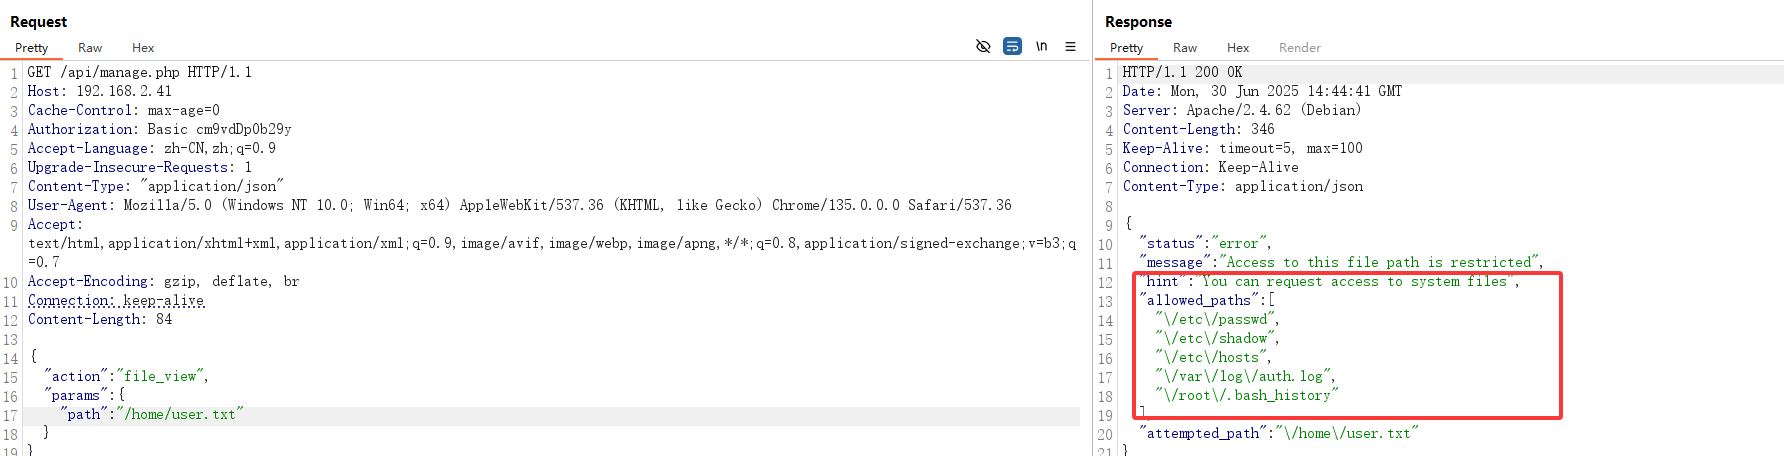Toggle show newline characters (\n) button

coord(1041,46)
